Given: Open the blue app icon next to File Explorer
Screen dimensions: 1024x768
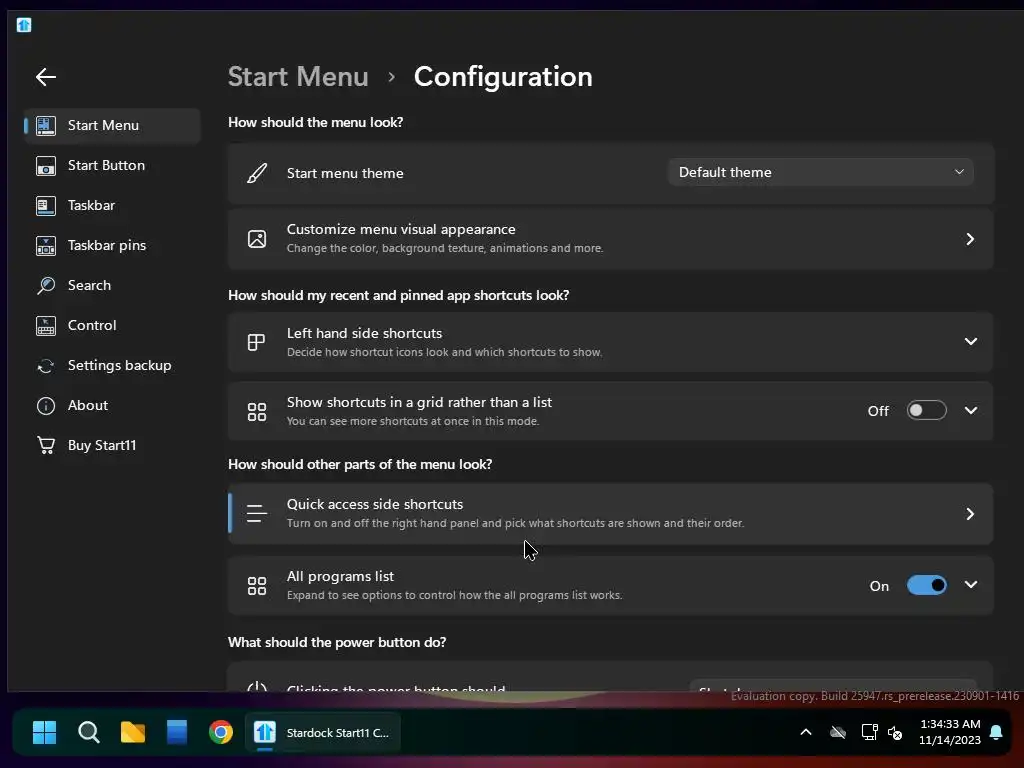Looking at the screenshot, I should 177,733.
